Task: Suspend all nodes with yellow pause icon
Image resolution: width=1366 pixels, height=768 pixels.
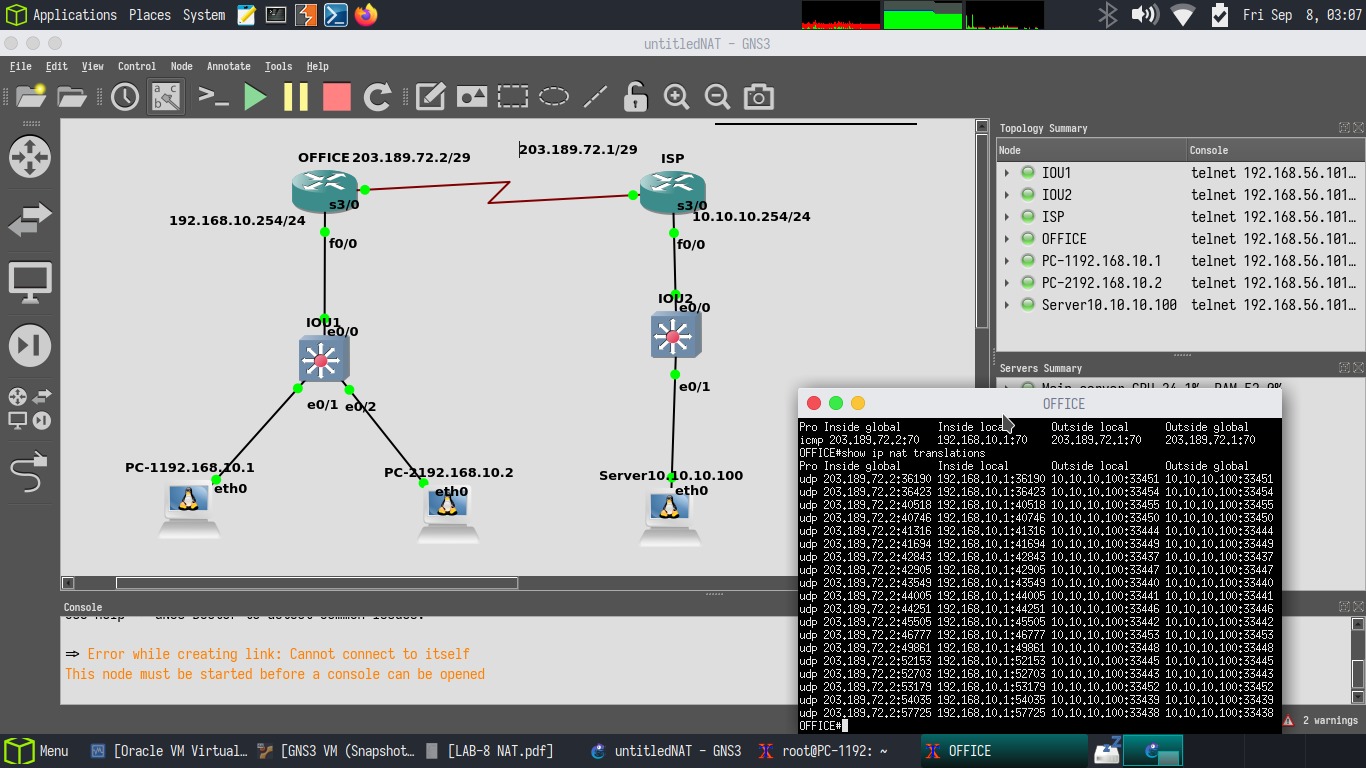Action: click(296, 97)
